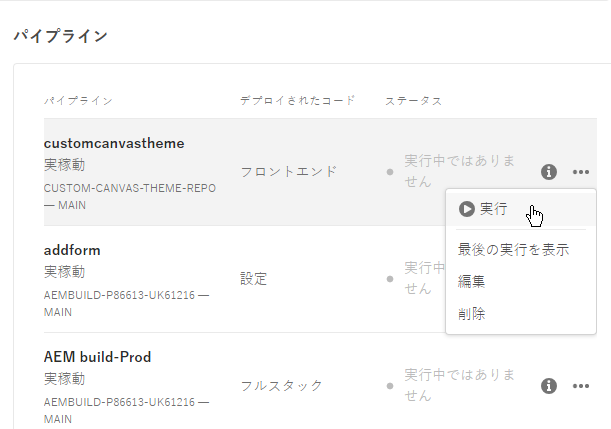The height and width of the screenshot is (429, 611).
Task: Open the more-actions ellipsis for customcanvastheme
Action: tap(581, 172)
